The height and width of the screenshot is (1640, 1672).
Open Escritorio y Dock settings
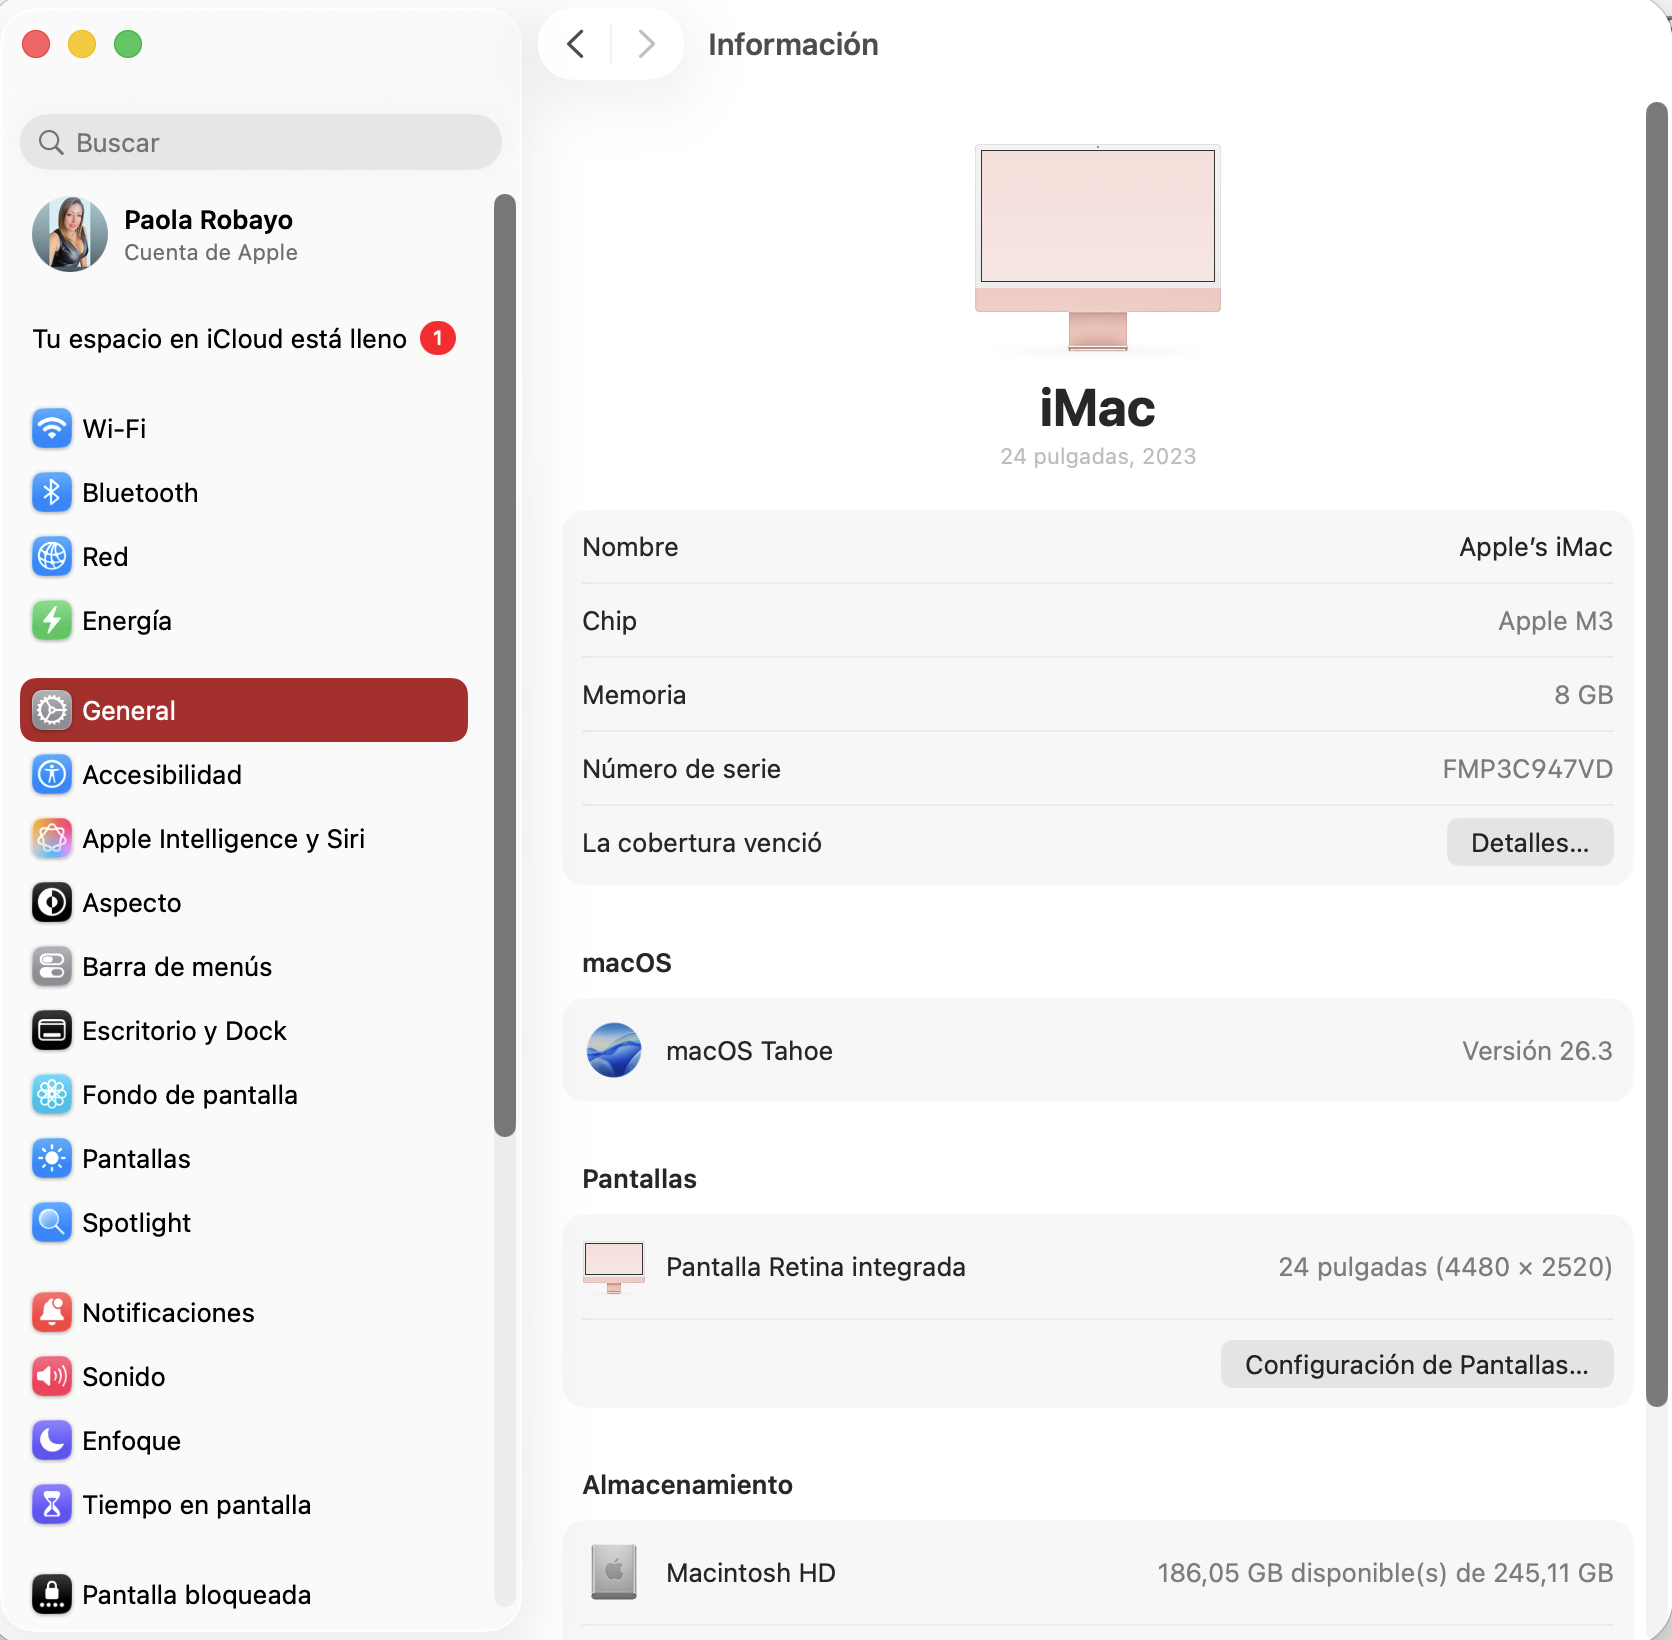click(x=184, y=1031)
